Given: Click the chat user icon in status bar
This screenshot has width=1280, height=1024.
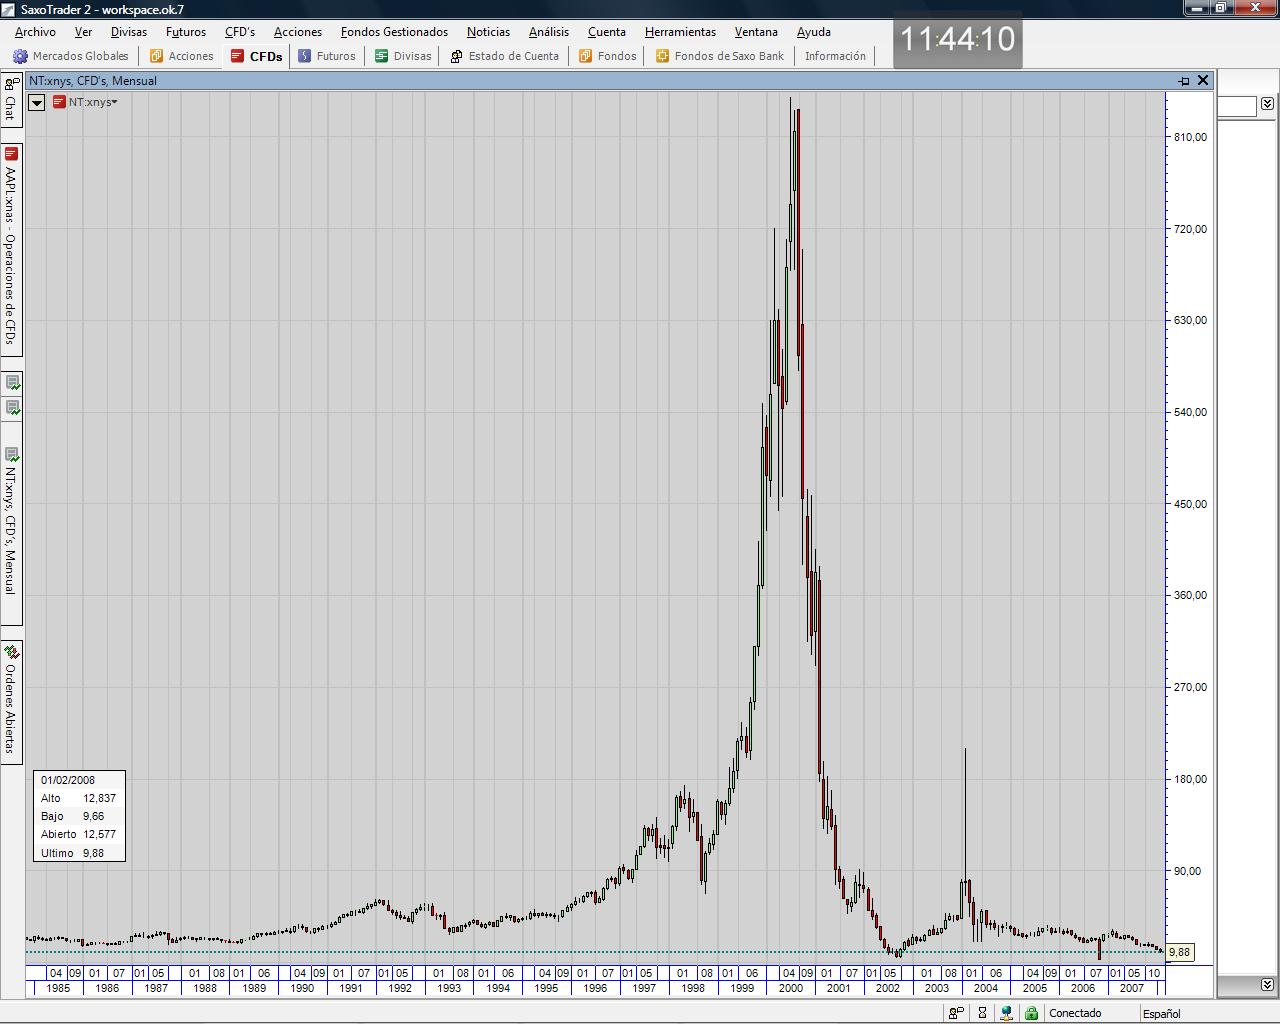Looking at the screenshot, I should [956, 1013].
